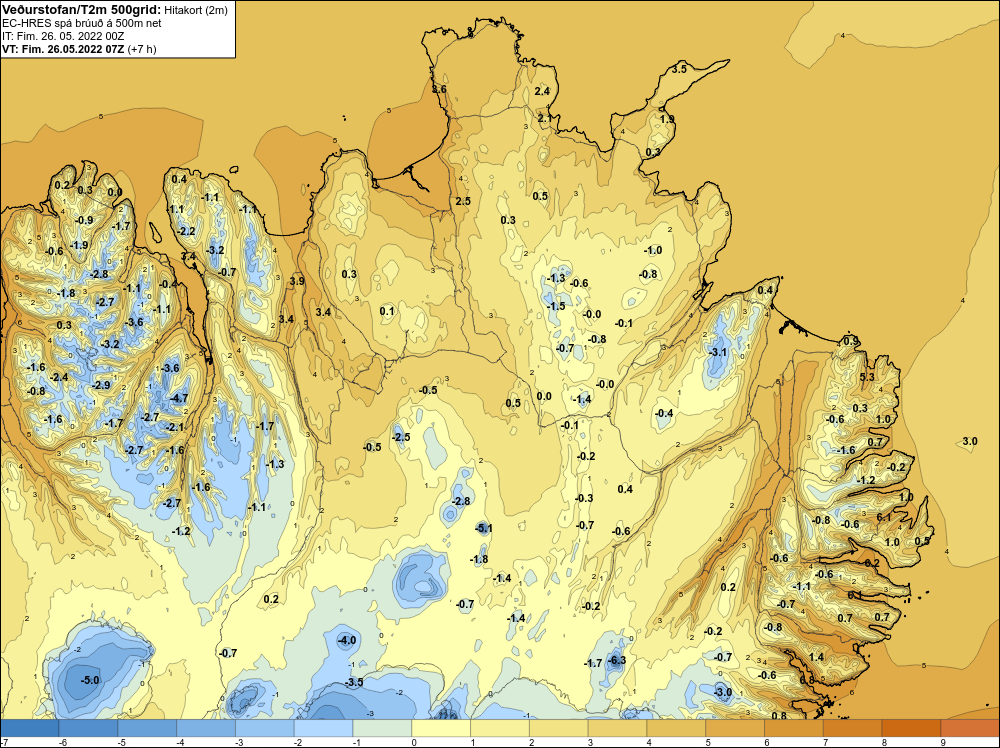Select the -0.9 temperature label
Screen dimensions: 1000x748
click(84, 220)
